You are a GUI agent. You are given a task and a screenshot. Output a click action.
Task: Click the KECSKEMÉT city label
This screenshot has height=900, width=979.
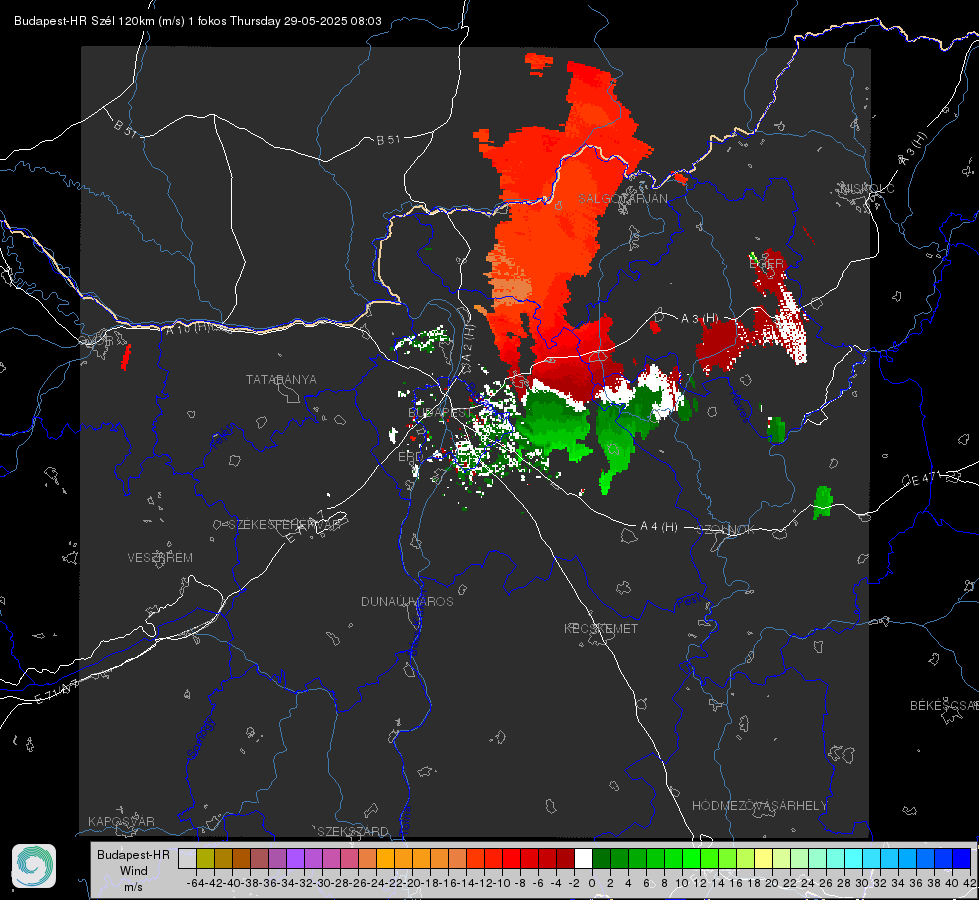point(601,628)
